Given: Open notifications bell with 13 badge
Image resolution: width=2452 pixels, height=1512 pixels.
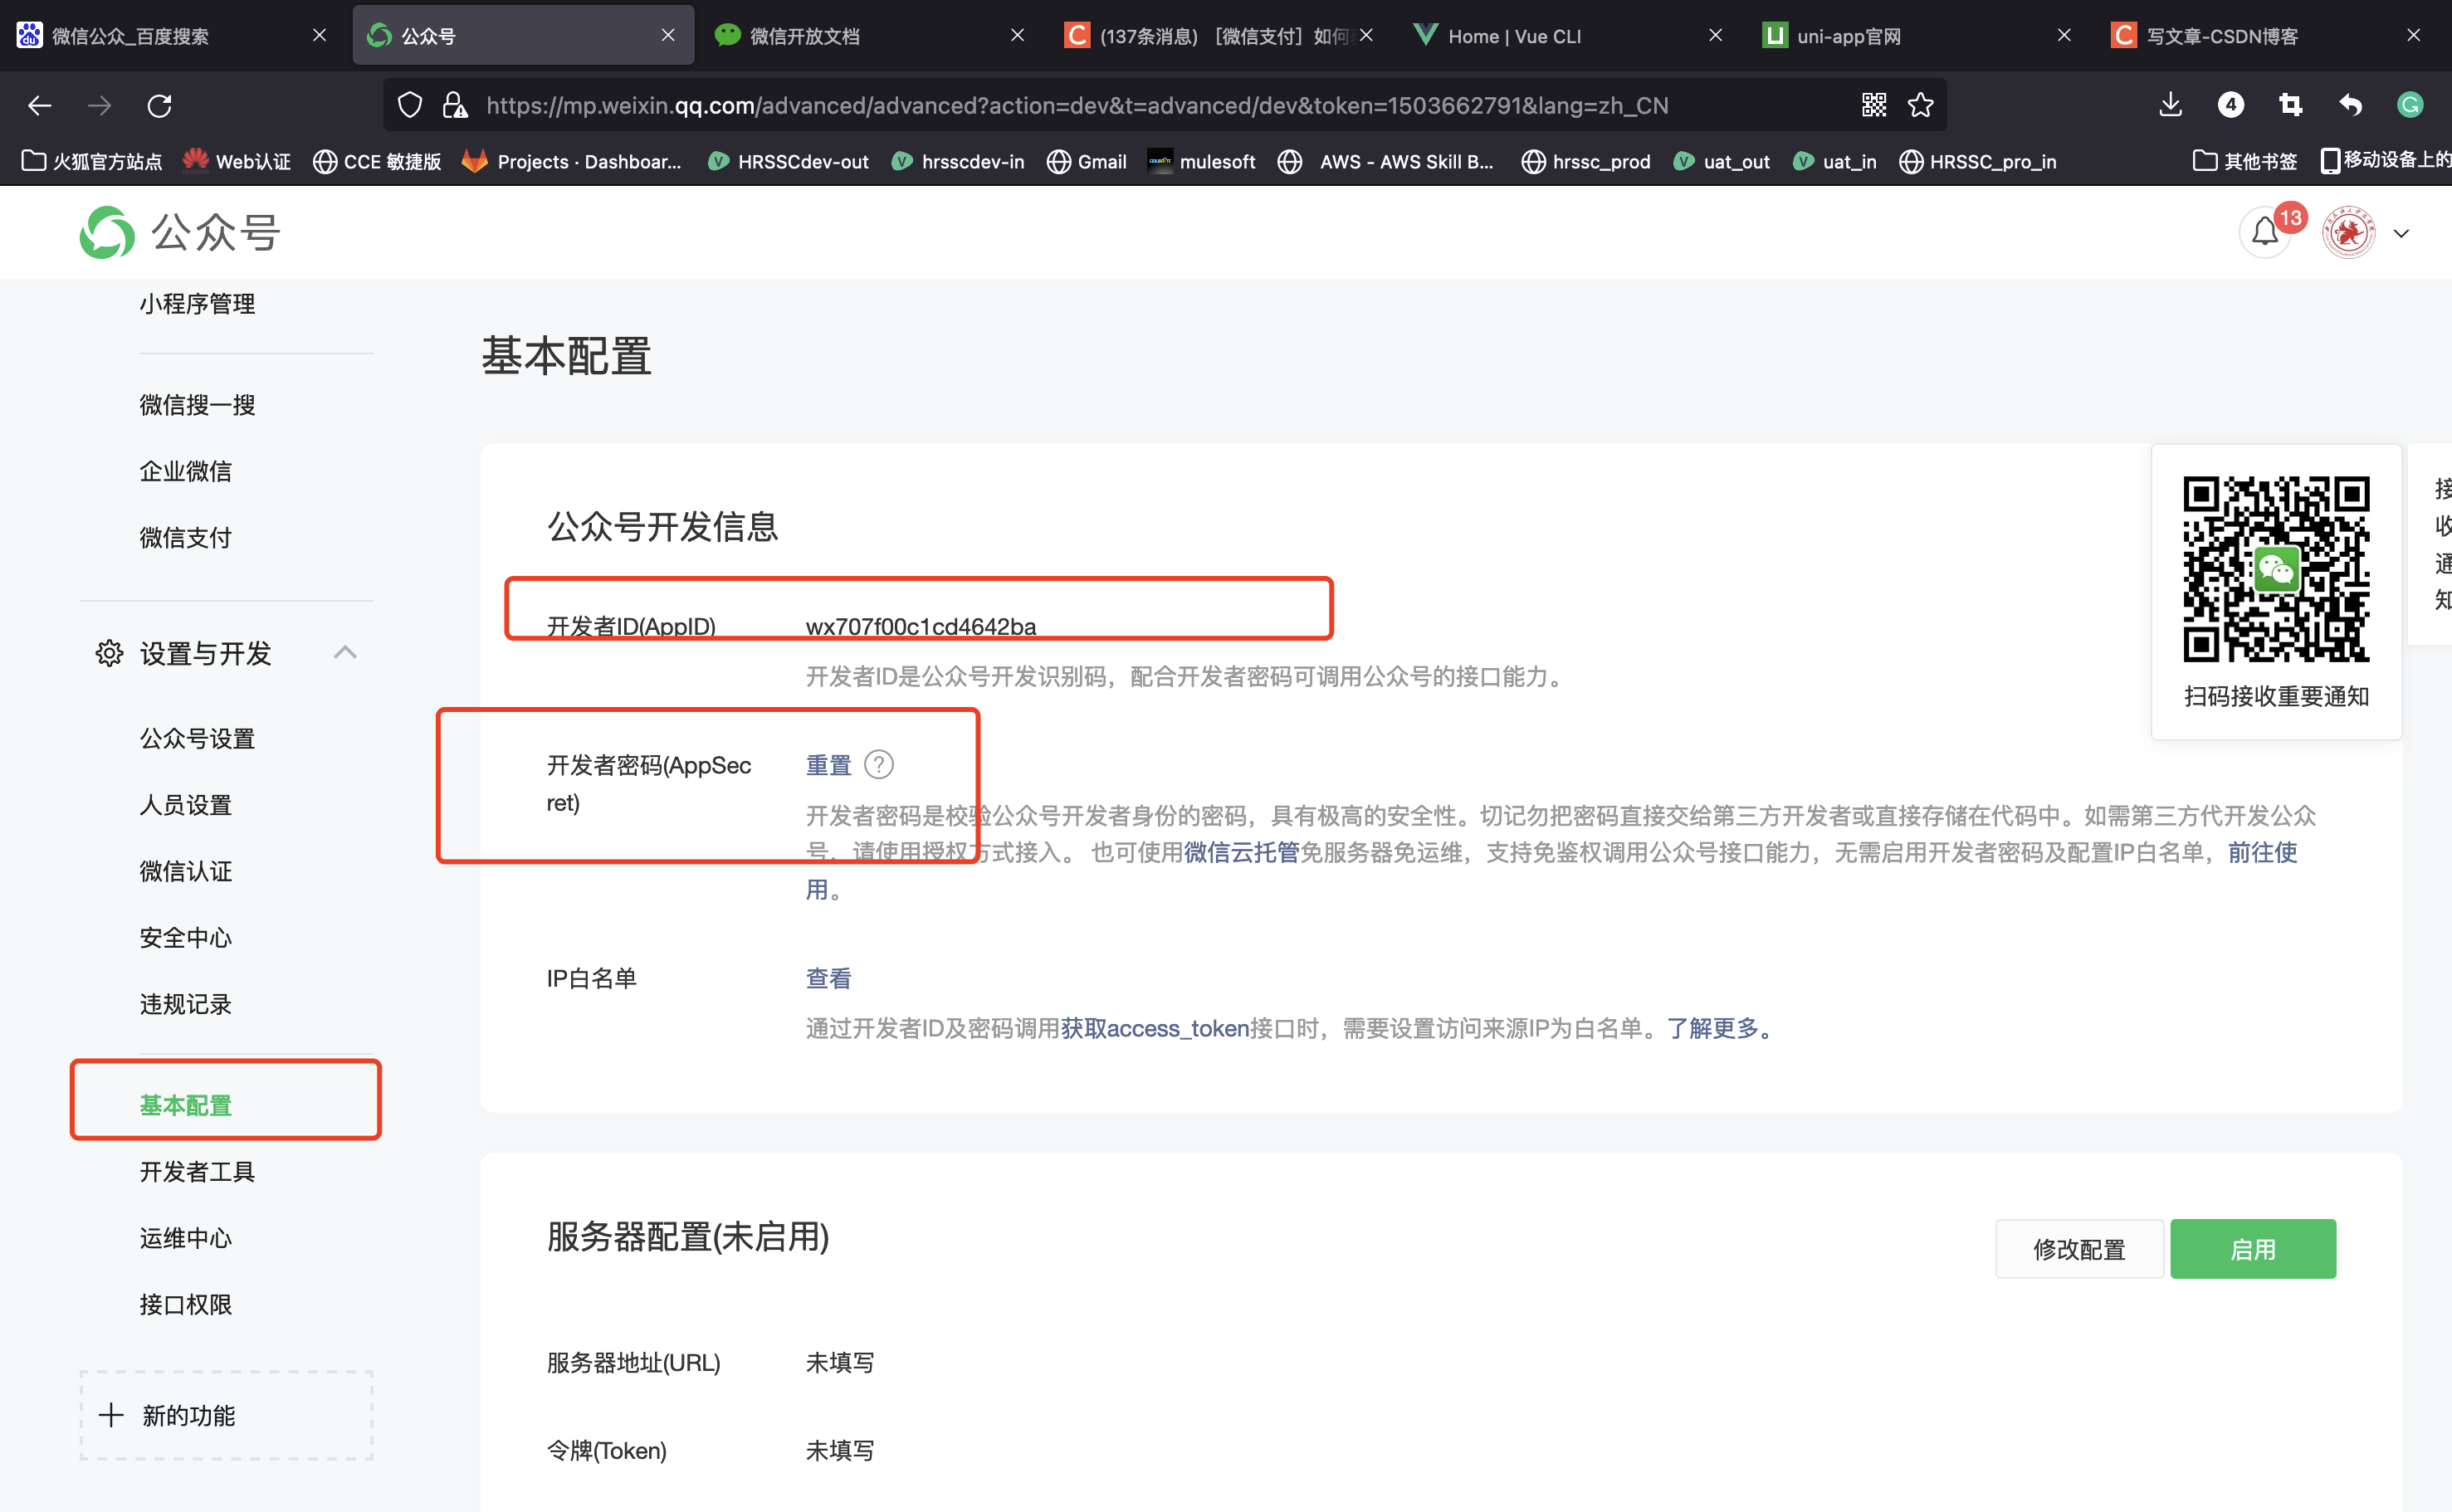Looking at the screenshot, I should (x=2265, y=232).
